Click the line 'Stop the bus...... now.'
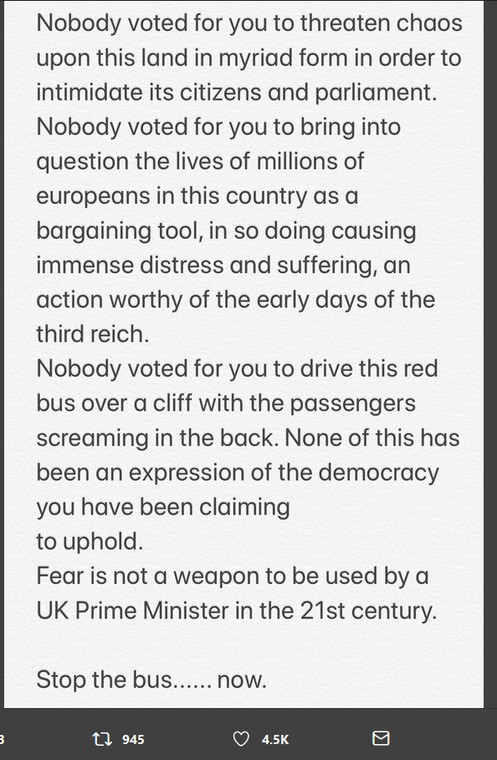This screenshot has height=760, width=497. [151, 680]
